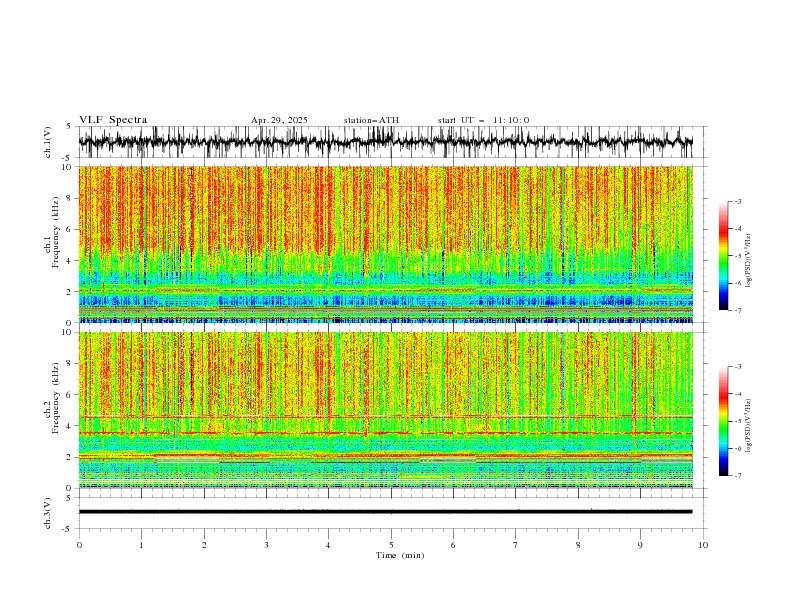This screenshot has width=792, height=612.
Task: Click the ch.1 spectrogram color bar
Action: (724, 256)
